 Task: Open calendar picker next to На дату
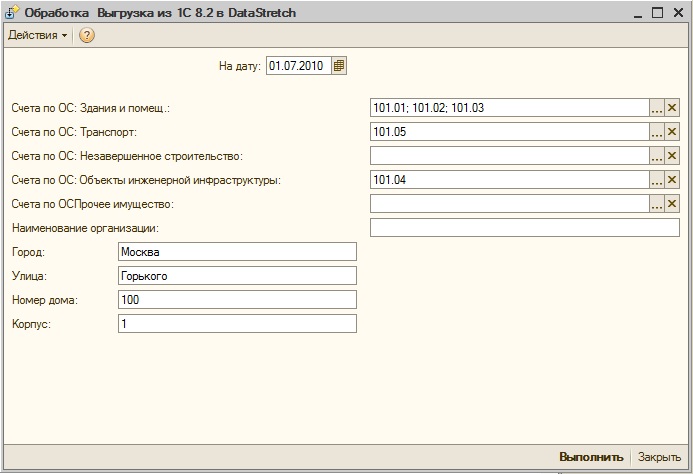tap(339, 66)
